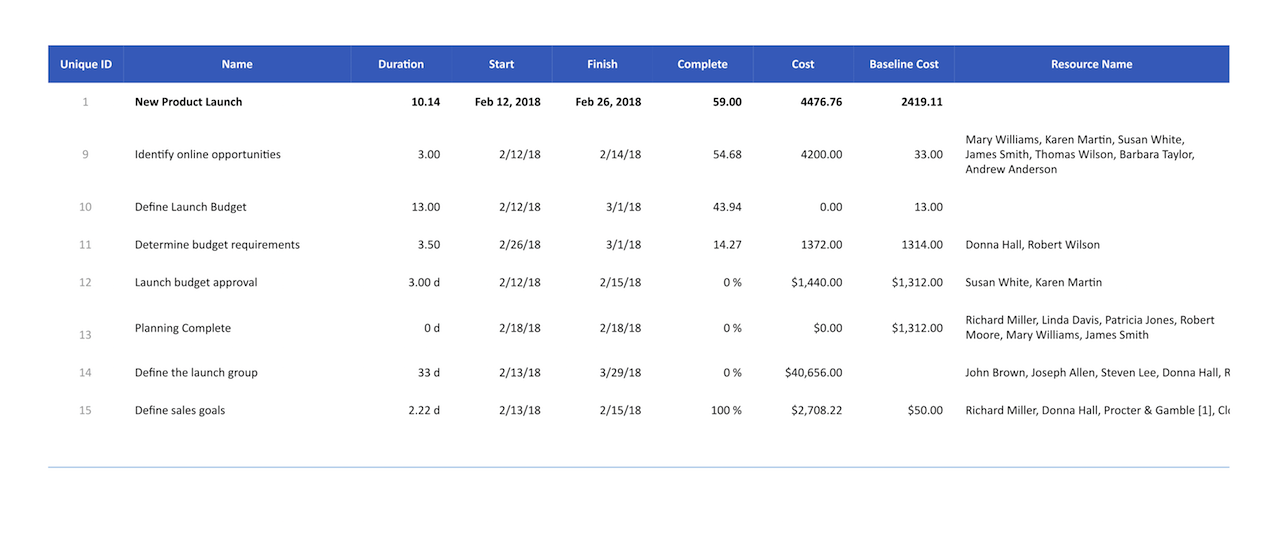
Task: Select John Brown, Joseph Allen resources
Action: pyautogui.click(x=1097, y=373)
